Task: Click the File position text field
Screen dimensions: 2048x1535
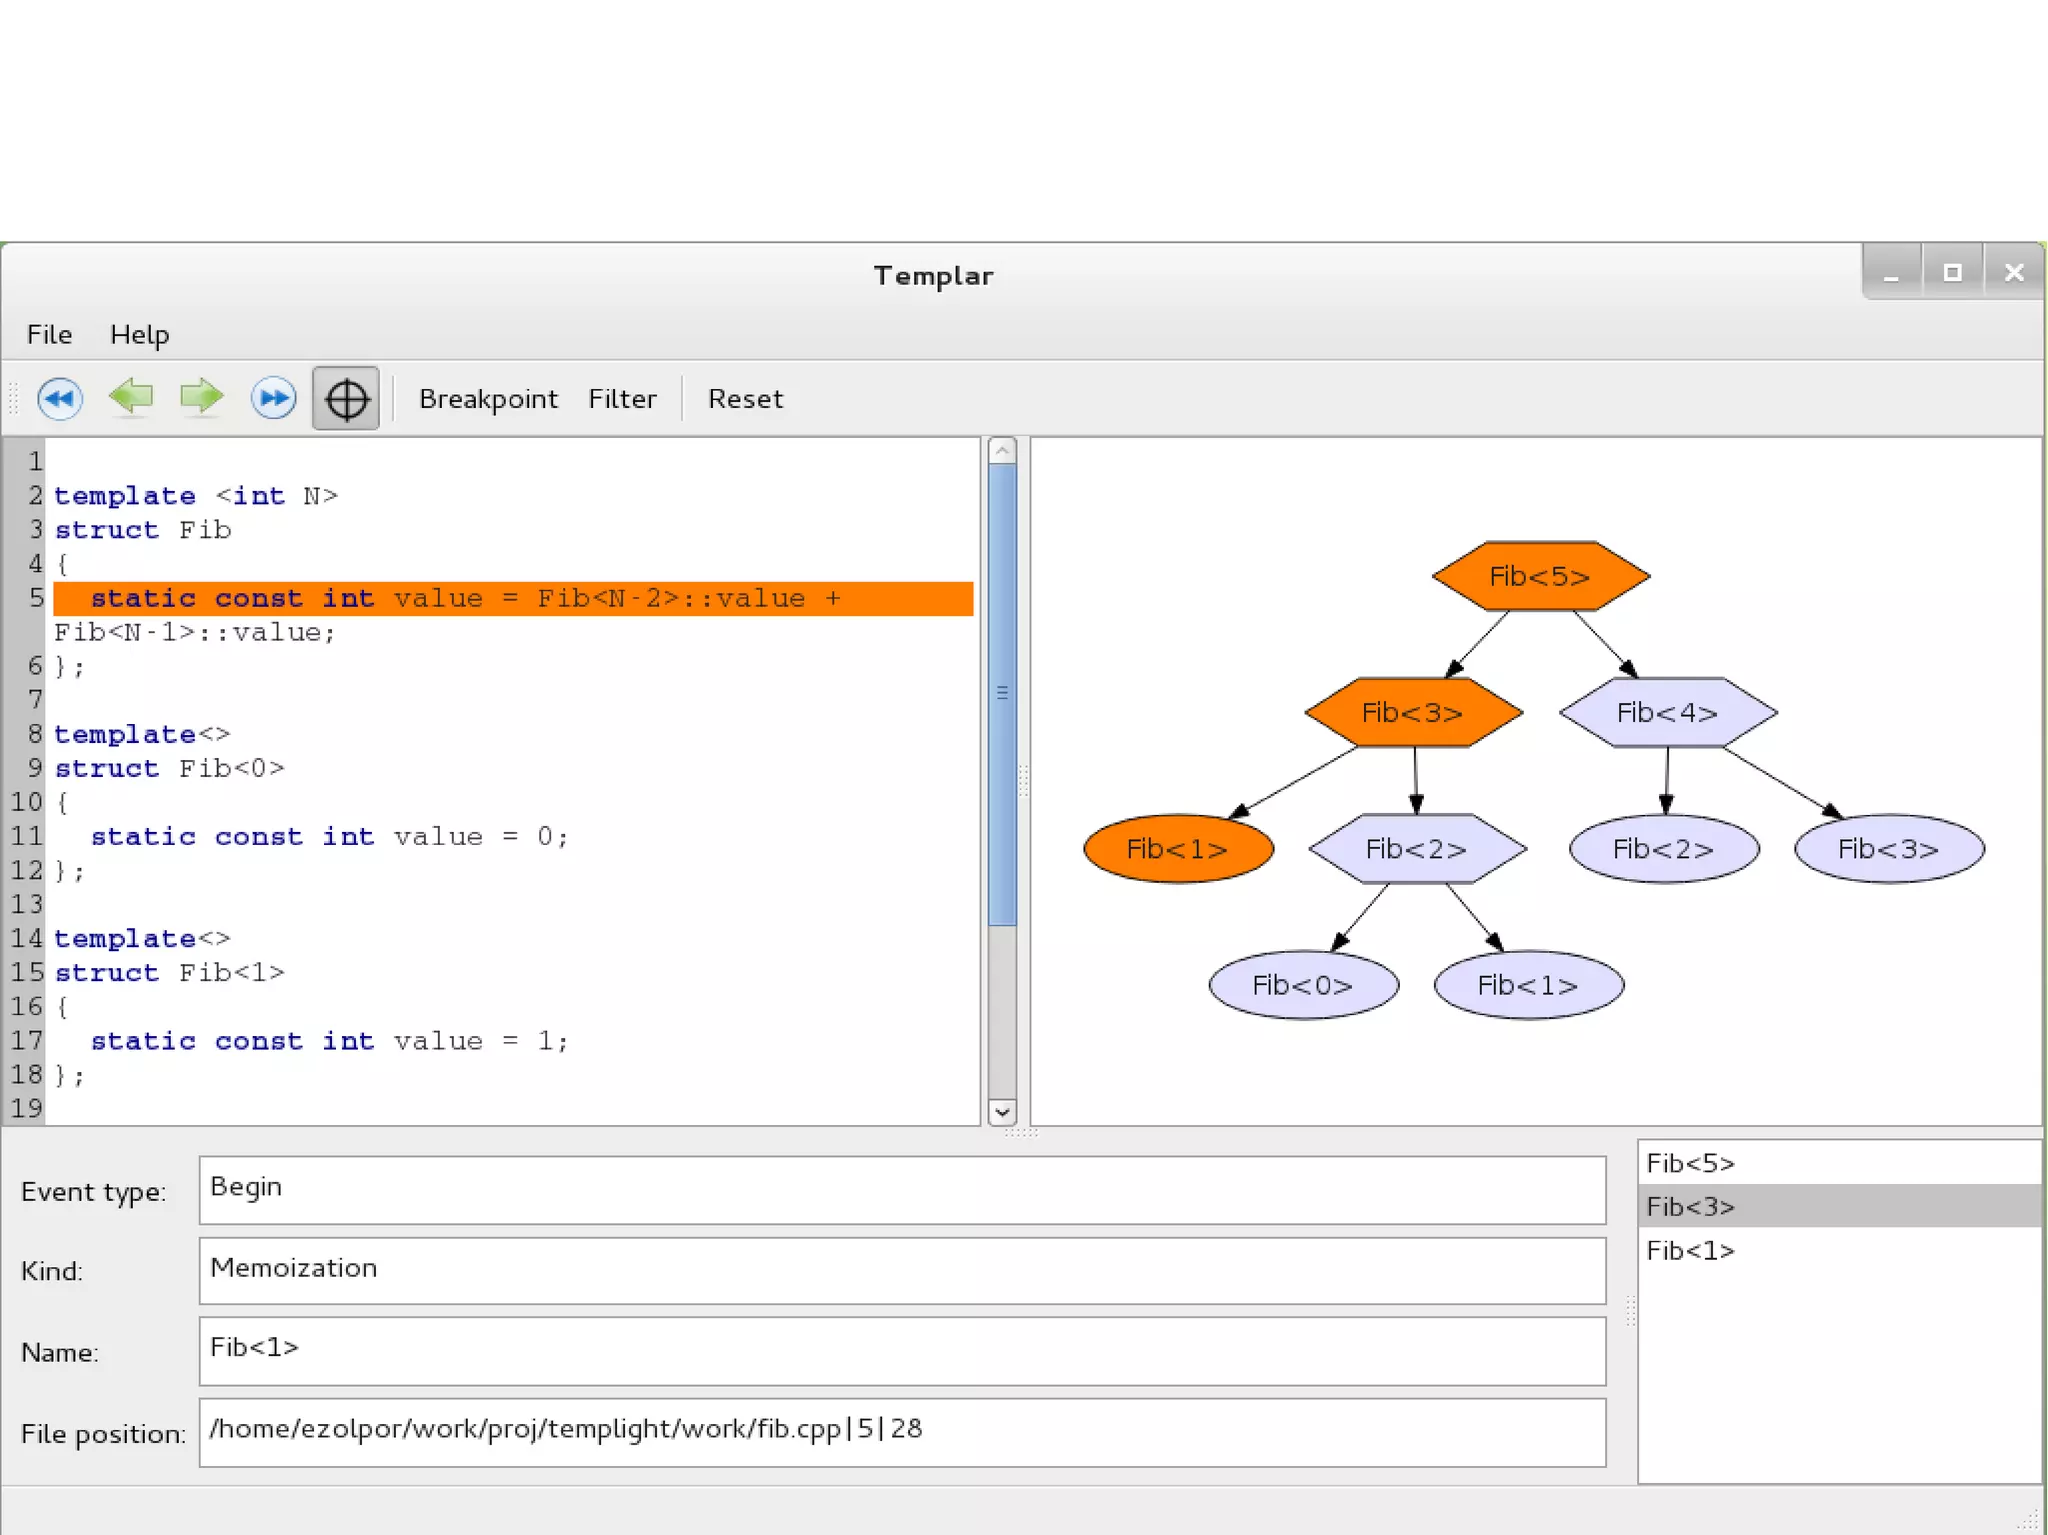Action: pos(902,1431)
